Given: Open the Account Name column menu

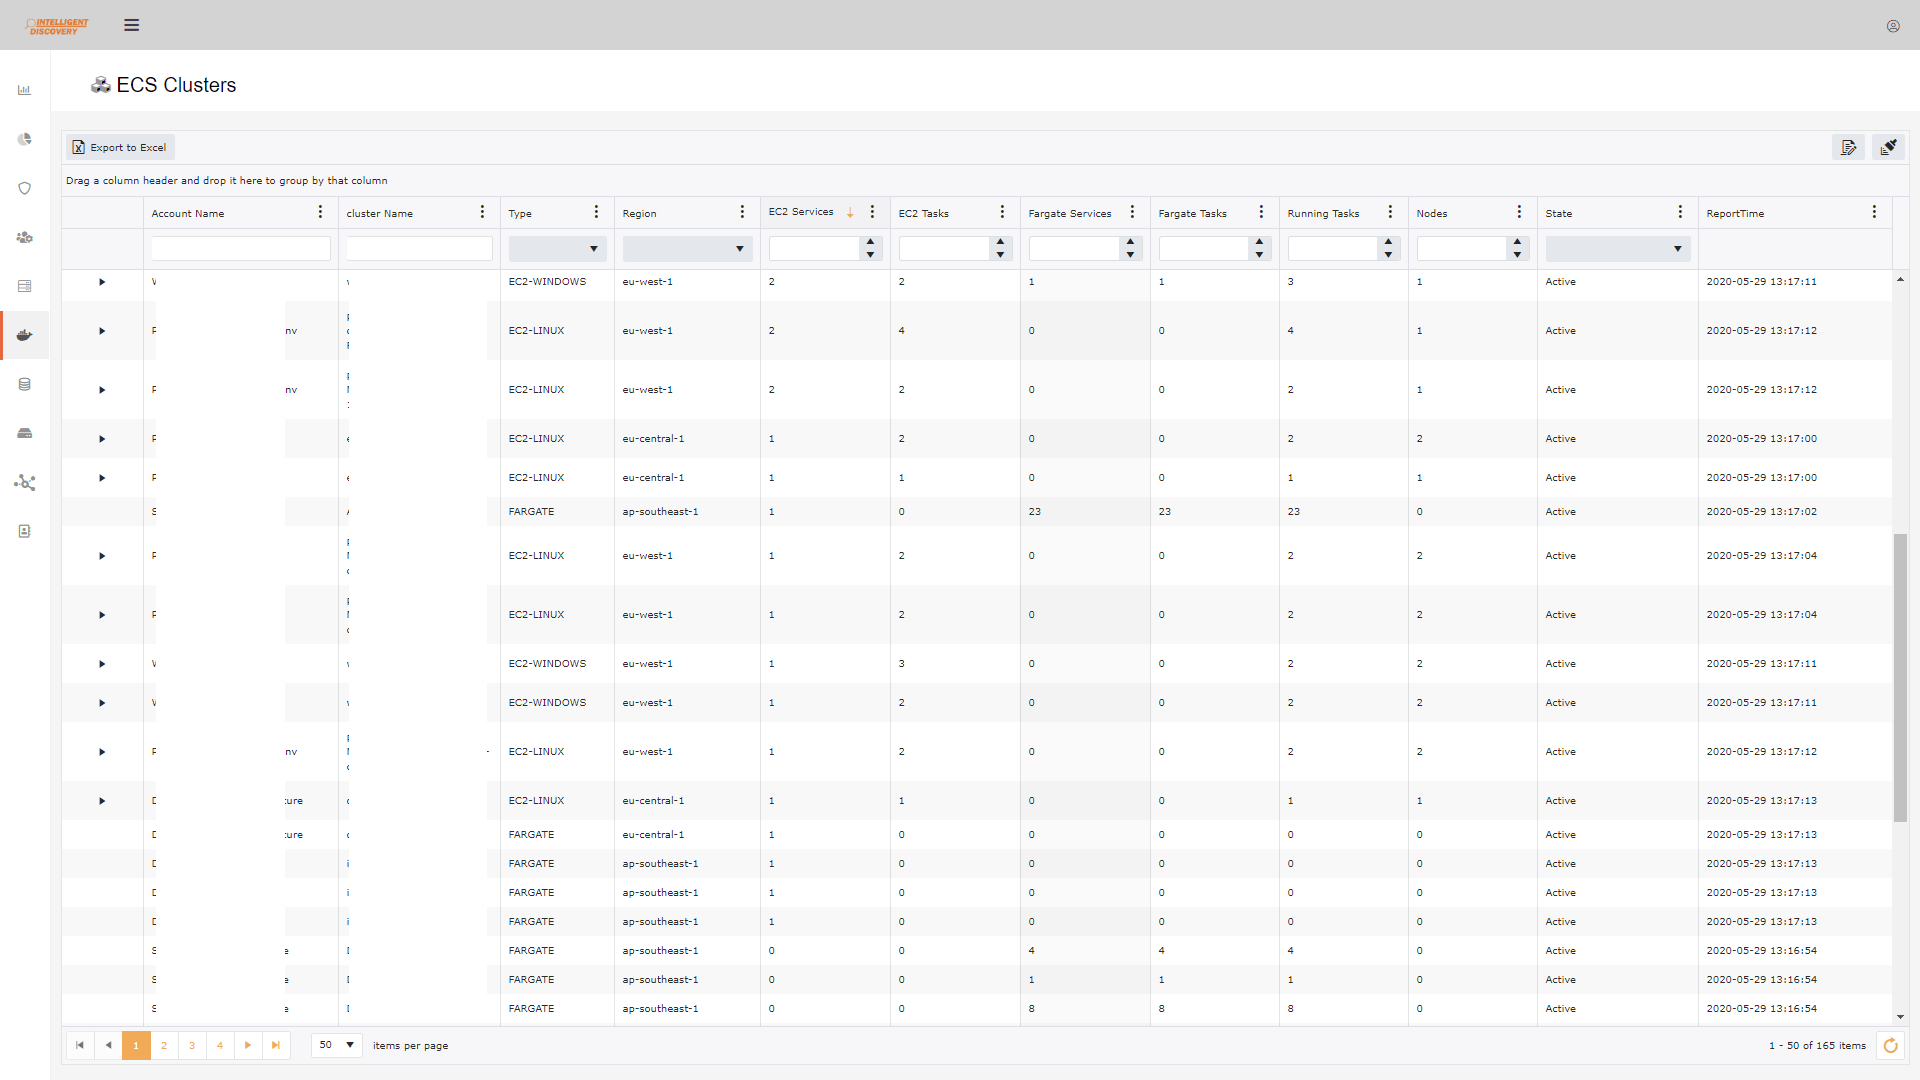Looking at the screenshot, I should click(x=319, y=212).
